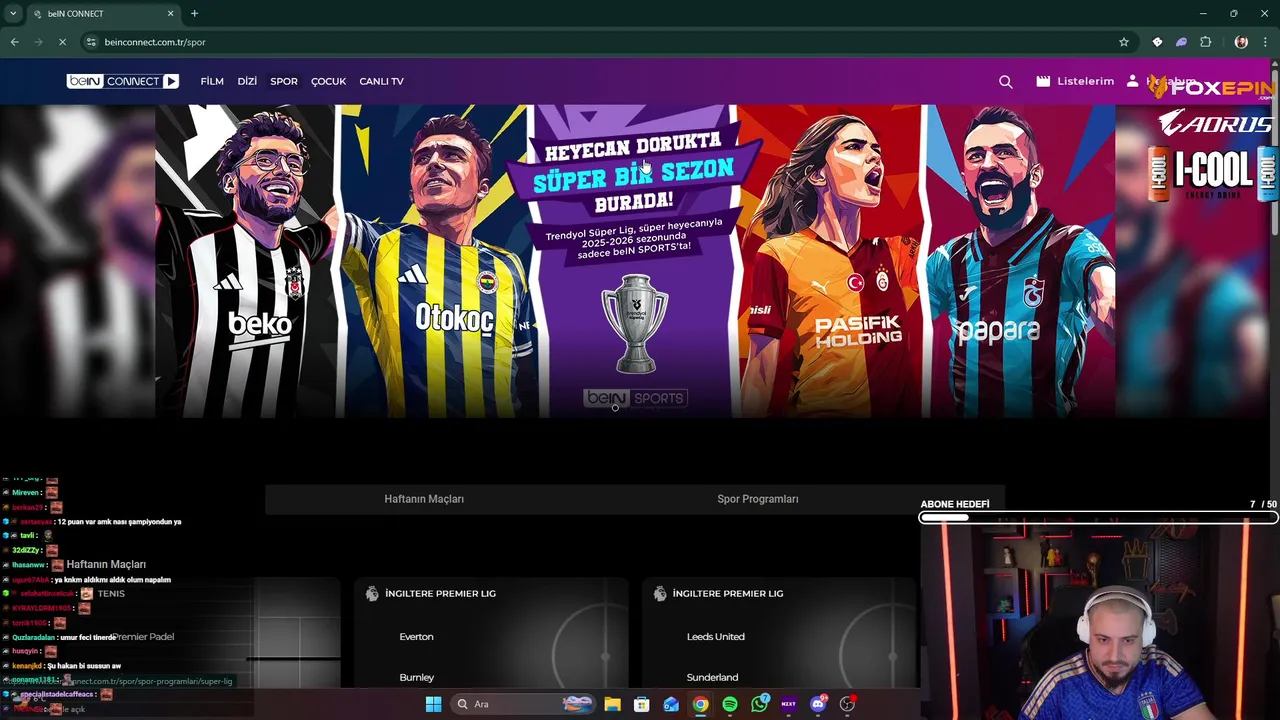Screen dimensions: 1280x720
Task: Click Premier Lig lion icon on Leeds card
Action: [x=660, y=593]
